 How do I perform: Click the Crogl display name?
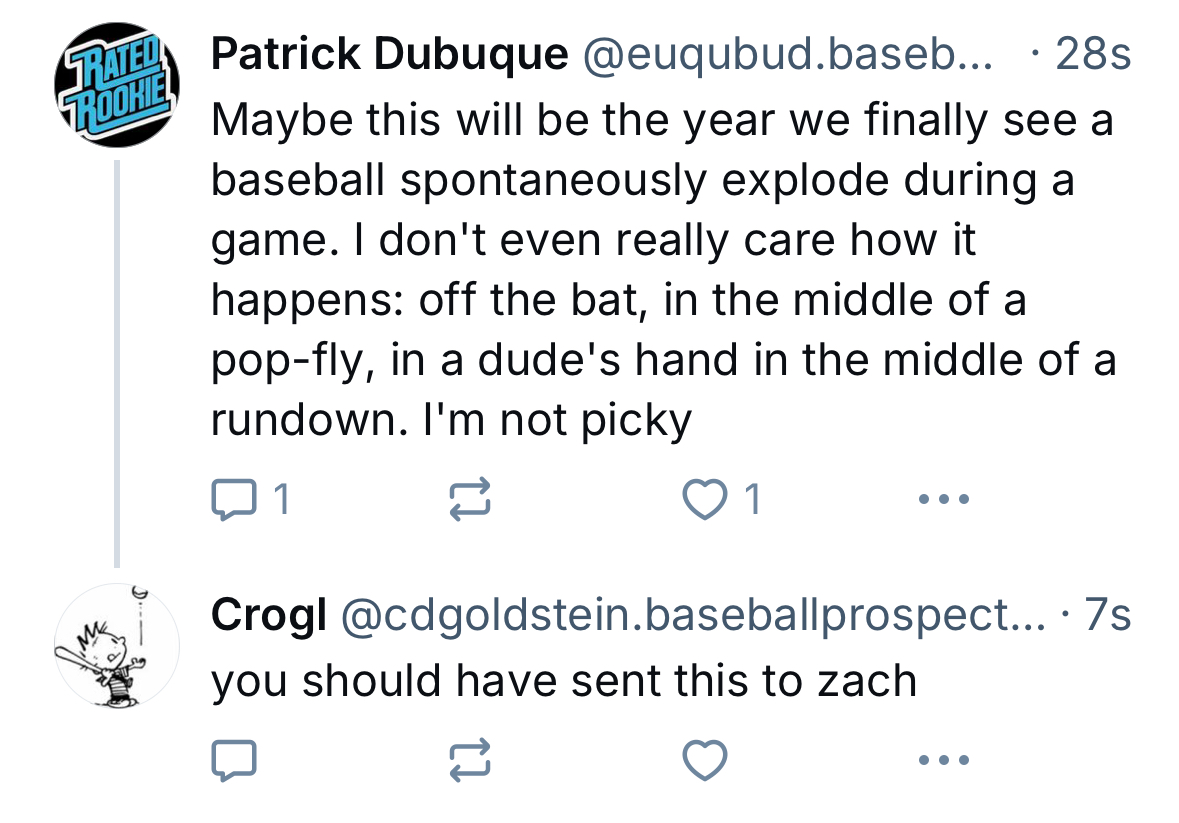point(268,616)
